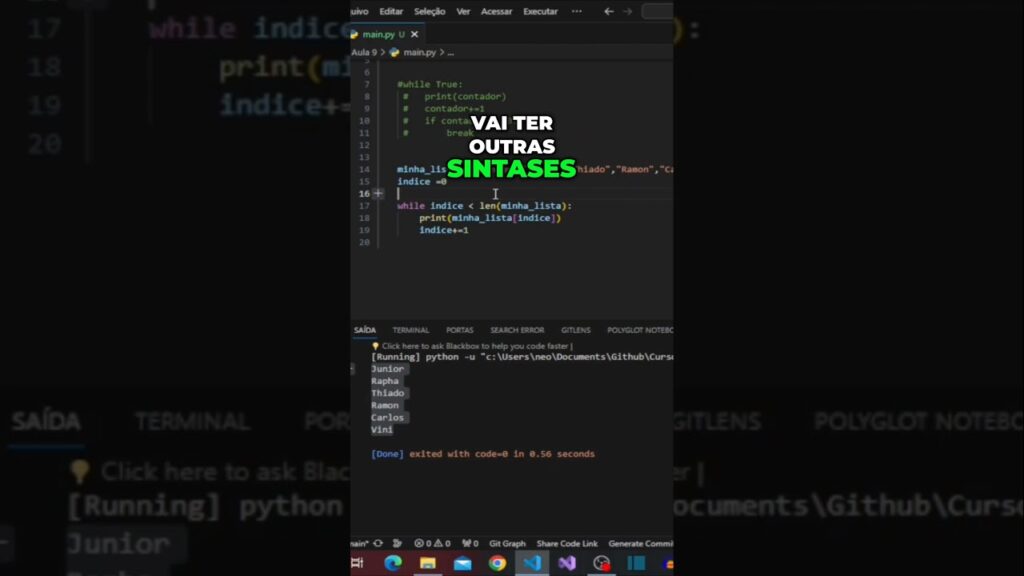This screenshot has width=1024, height=576.
Task: Click the Share Code Link button
Action: [x=568, y=544]
